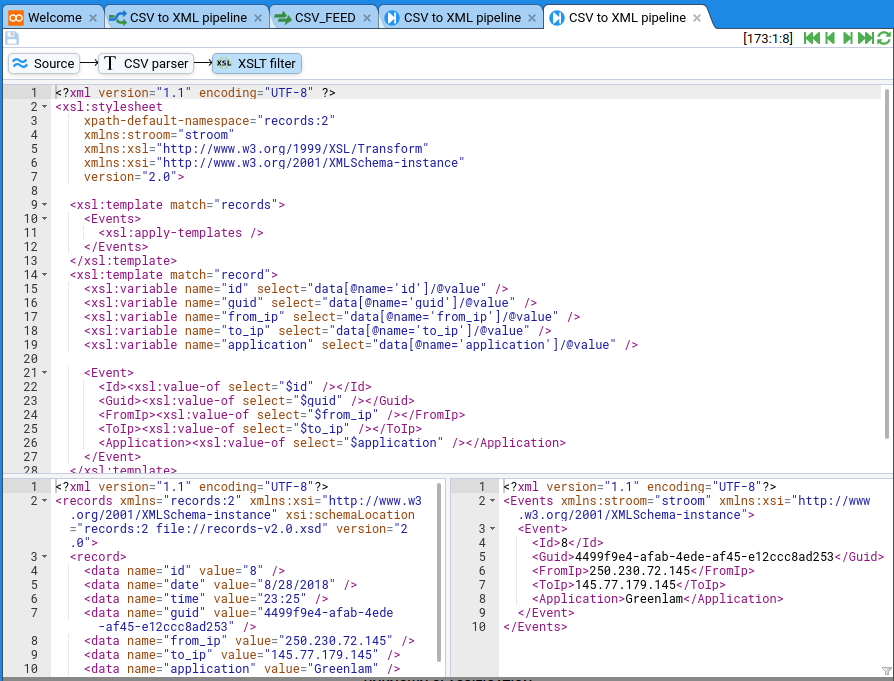Close the CSV_FEED tab
This screenshot has height=681, width=894.
(365, 18)
